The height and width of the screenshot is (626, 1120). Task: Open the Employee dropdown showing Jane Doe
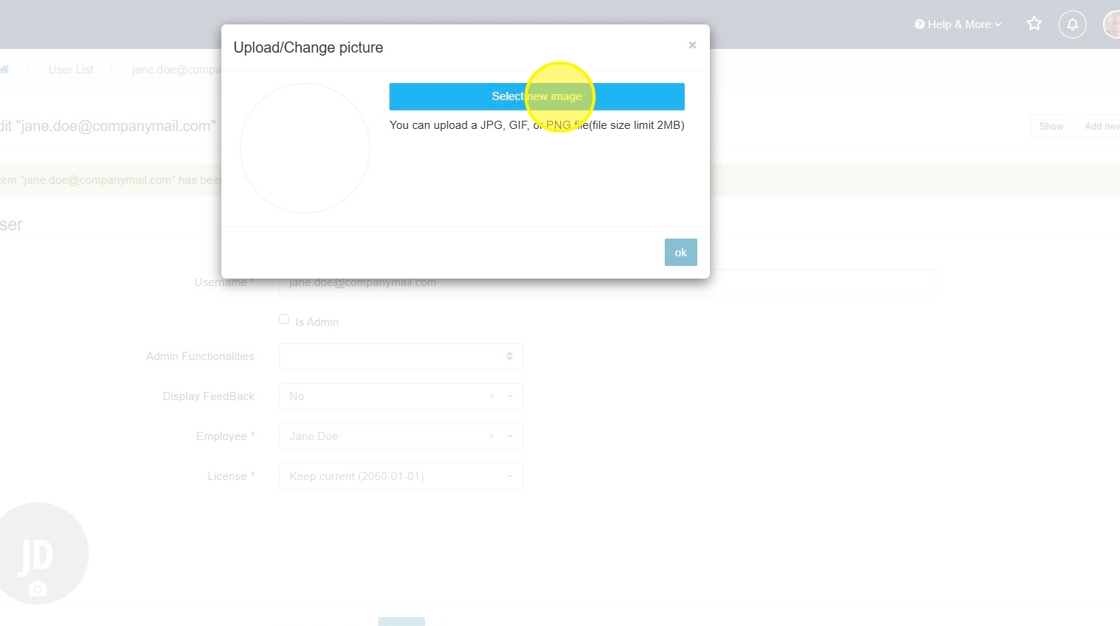(x=385, y=437)
